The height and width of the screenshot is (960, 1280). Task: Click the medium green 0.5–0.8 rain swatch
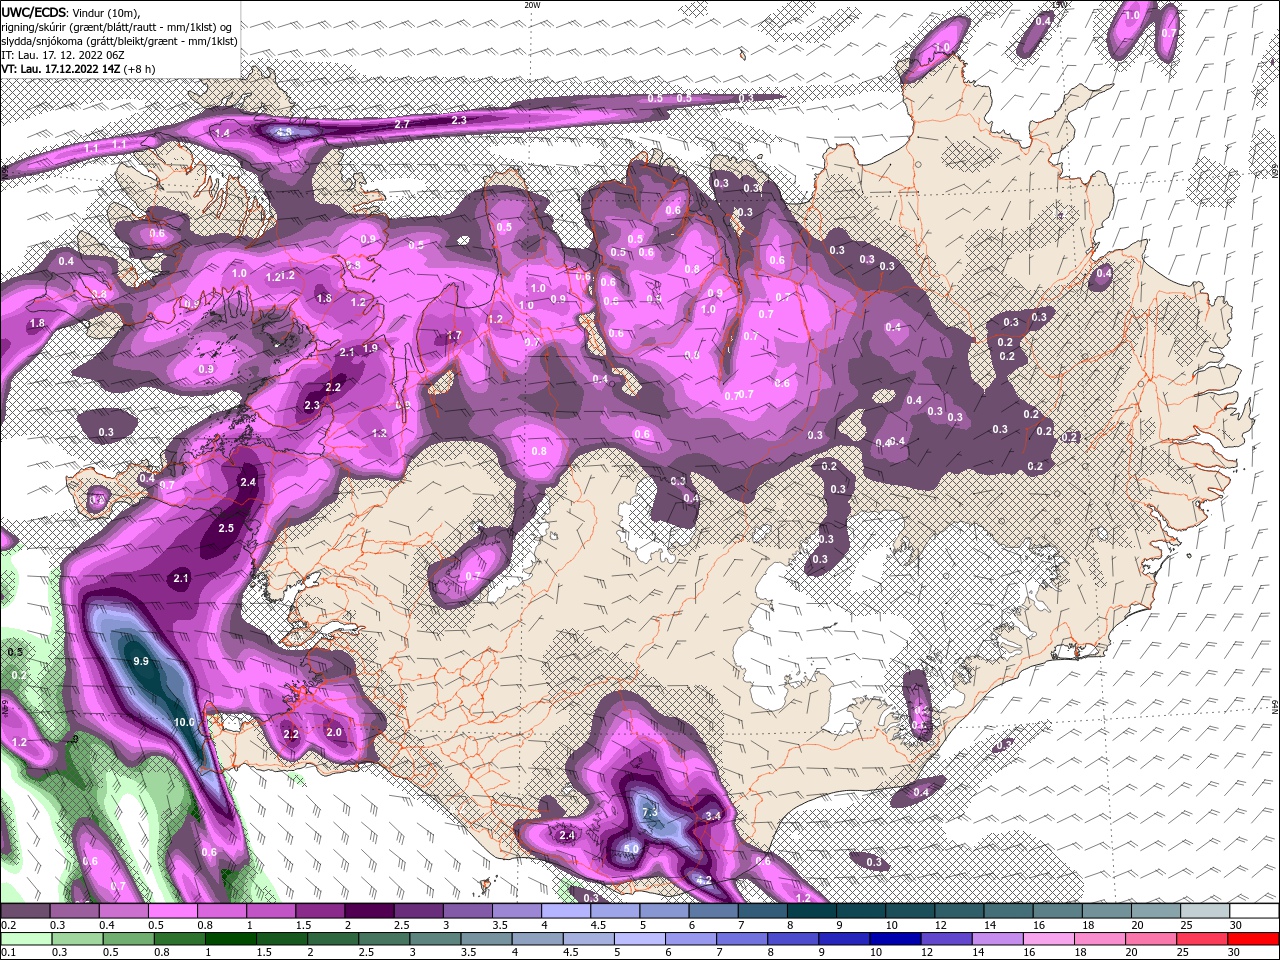pos(130,938)
